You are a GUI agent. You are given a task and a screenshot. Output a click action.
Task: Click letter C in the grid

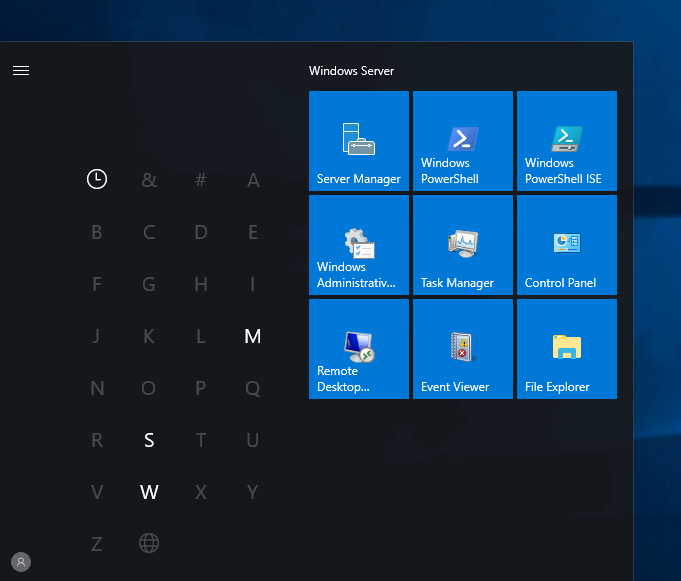149,232
